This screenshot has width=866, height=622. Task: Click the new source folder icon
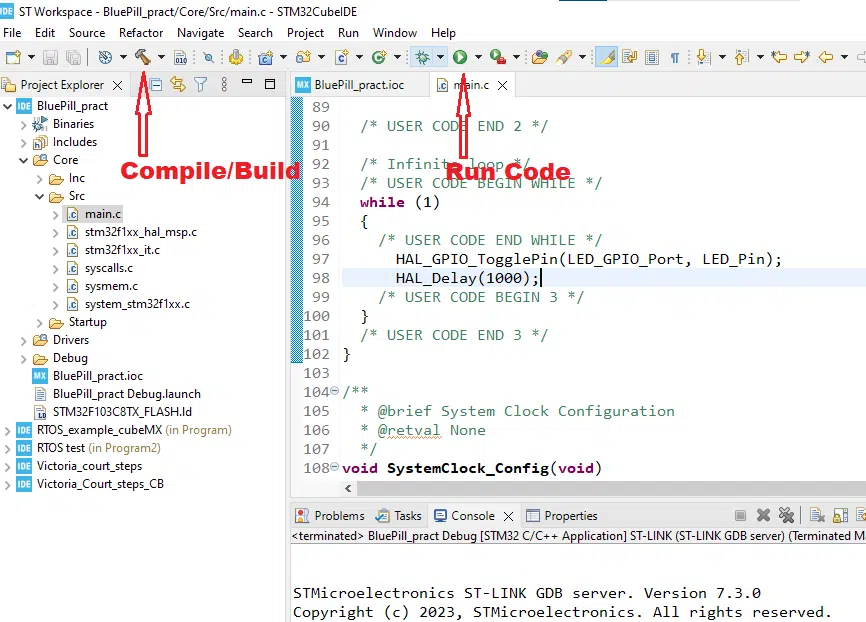click(x=303, y=57)
